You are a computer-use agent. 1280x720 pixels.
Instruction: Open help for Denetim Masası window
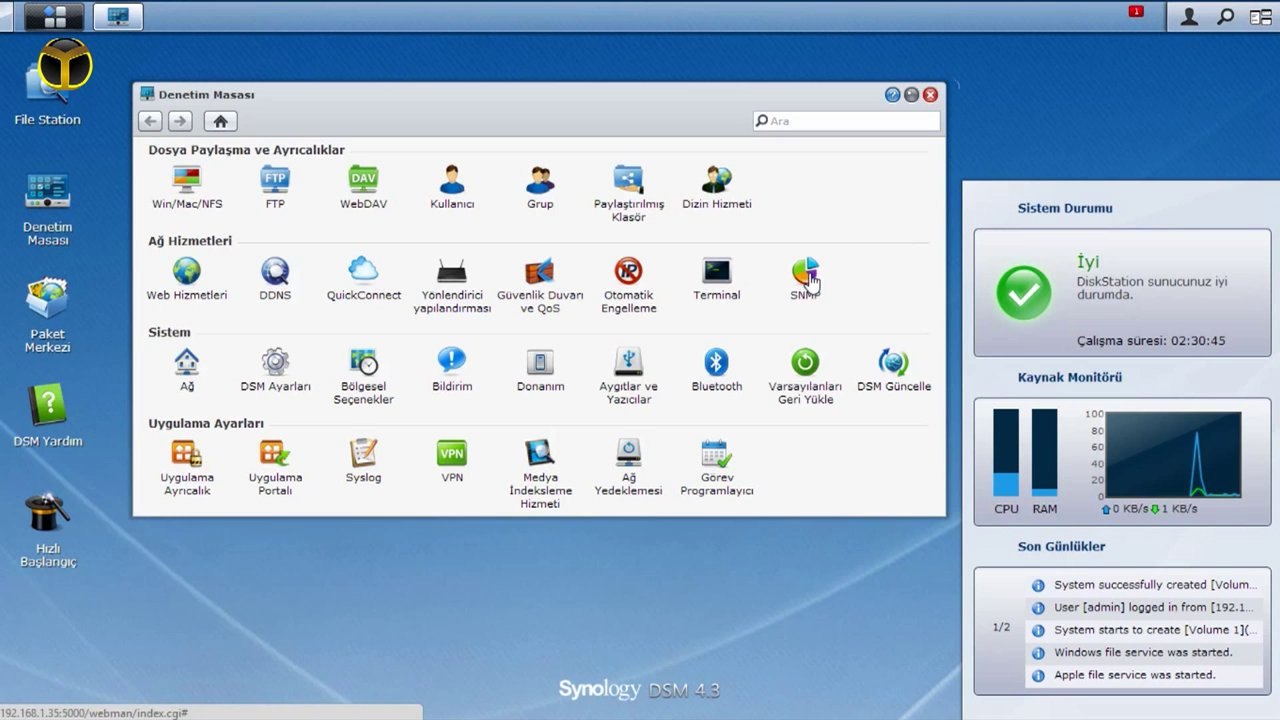click(x=892, y=95)
